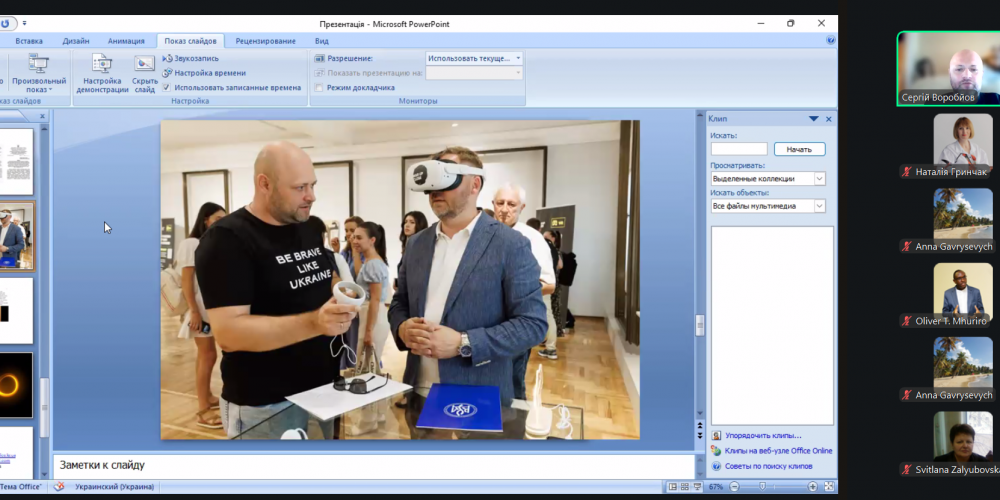Open Все файлы мультимедиа dropdown
The image size is (1000, 500).
click(x=819, y=206)
